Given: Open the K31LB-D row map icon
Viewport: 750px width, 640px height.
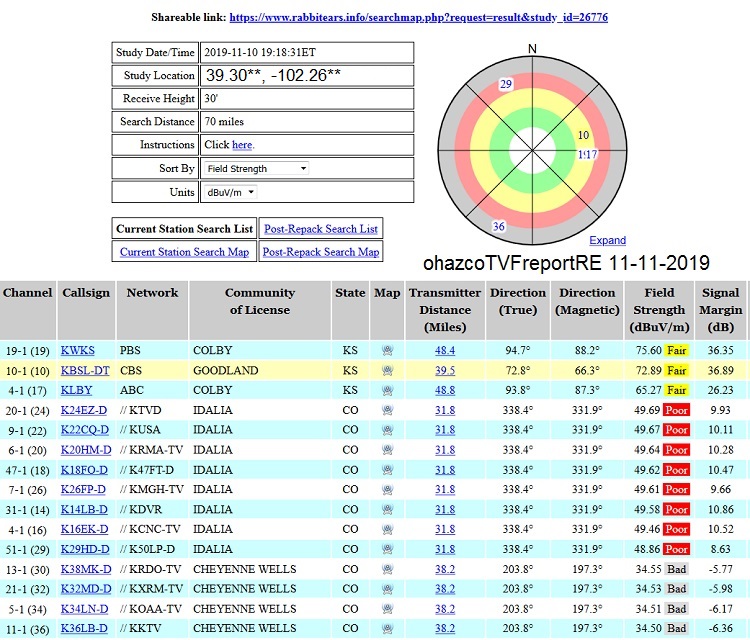Looking at the screenshot, I should (x=387, y=510).
